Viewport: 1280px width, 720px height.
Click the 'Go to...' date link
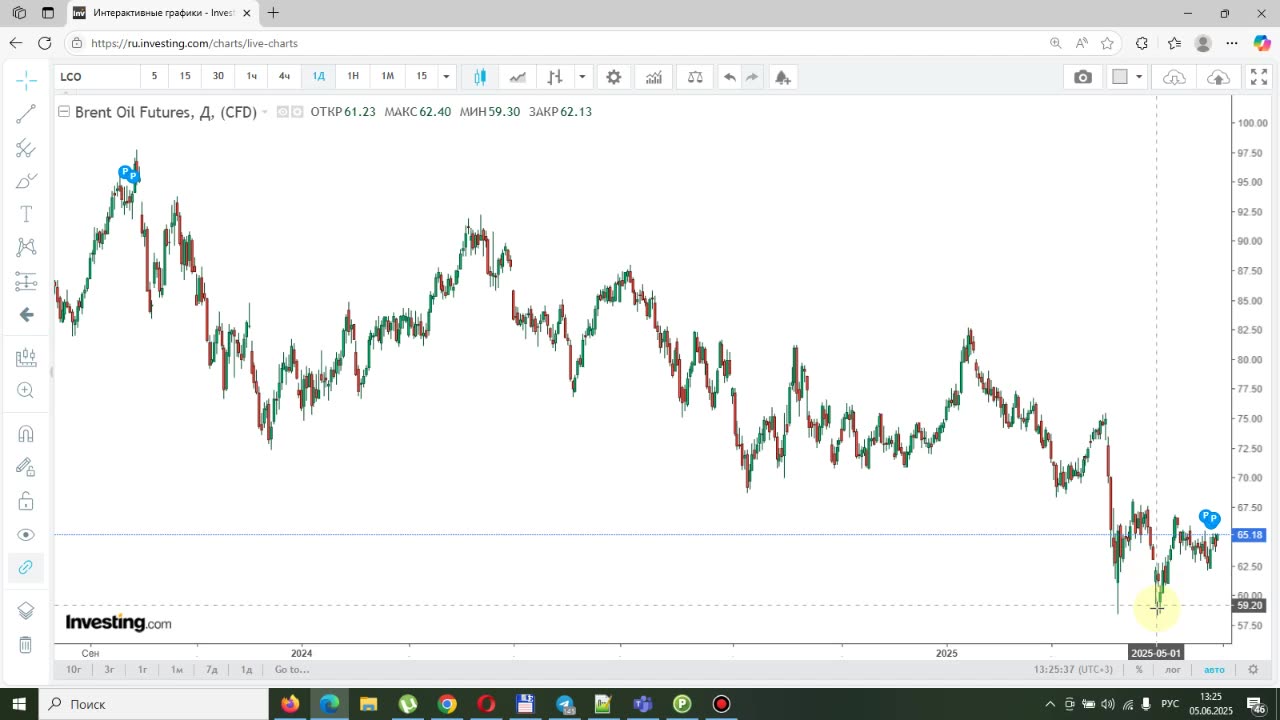(292, 669)
